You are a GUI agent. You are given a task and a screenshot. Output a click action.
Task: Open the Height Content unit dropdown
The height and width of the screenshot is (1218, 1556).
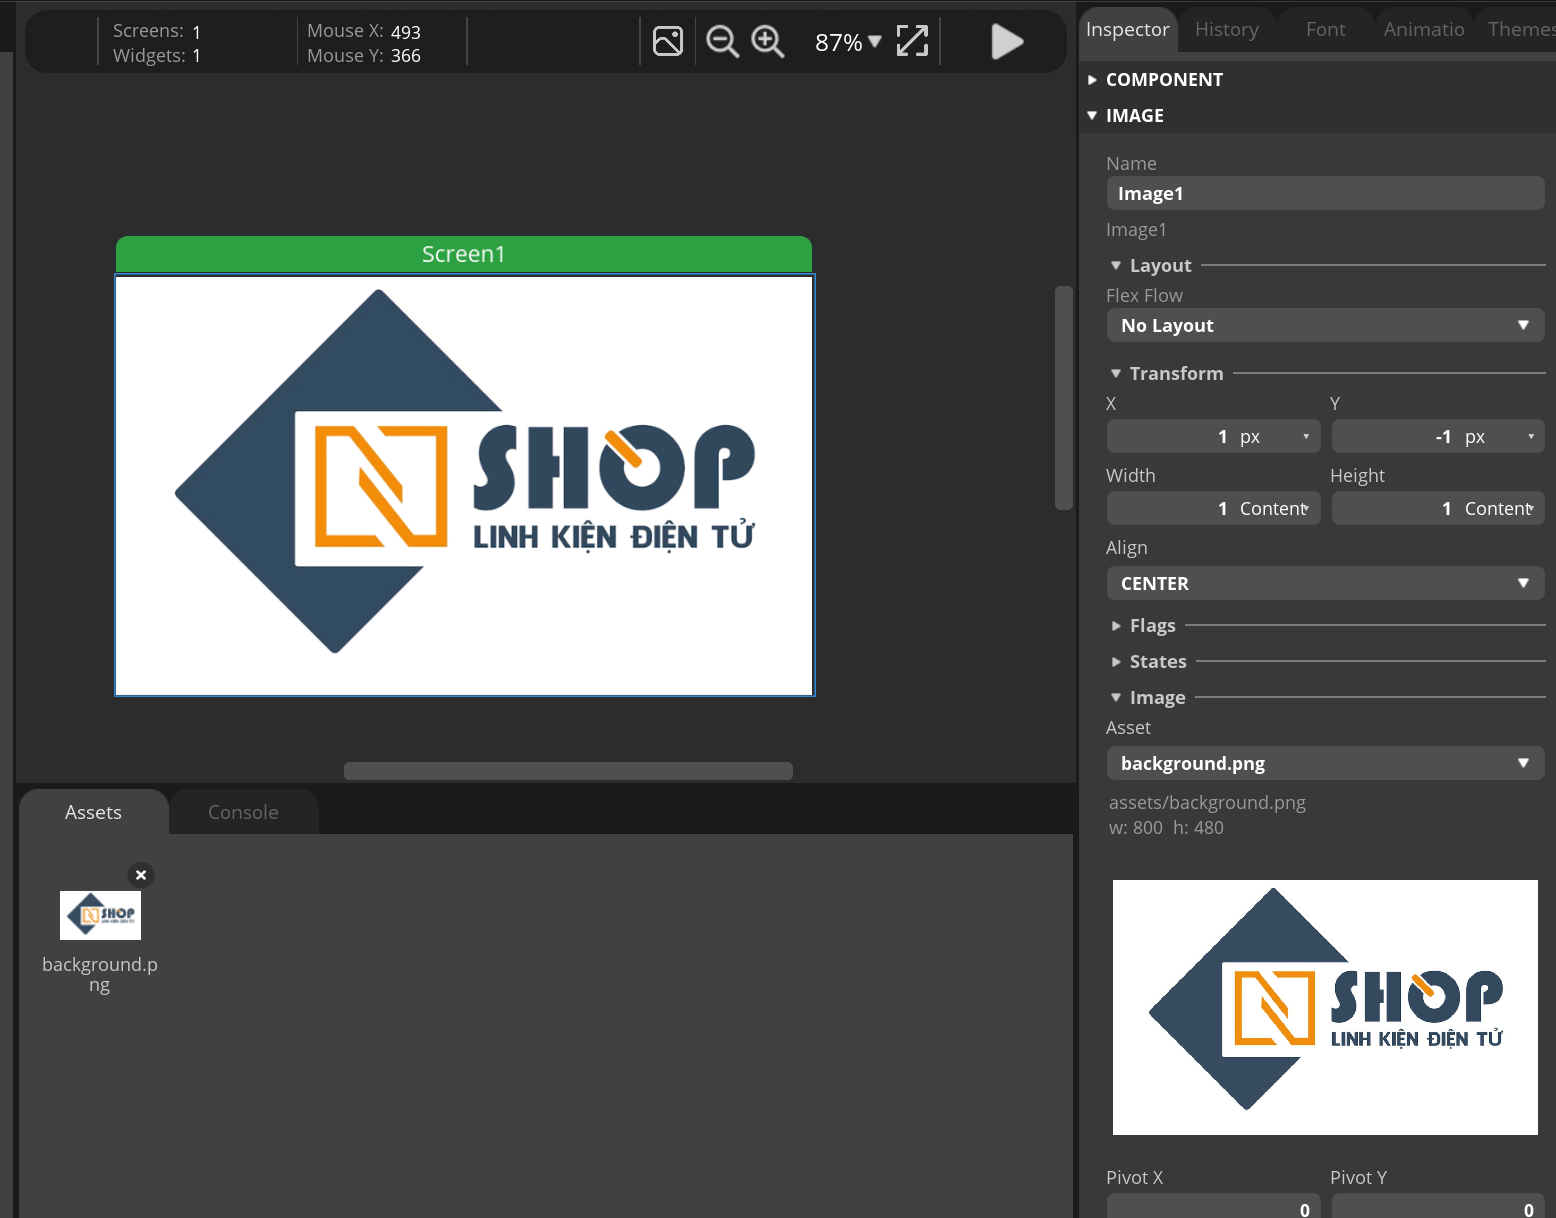[x=1501, y=508]
